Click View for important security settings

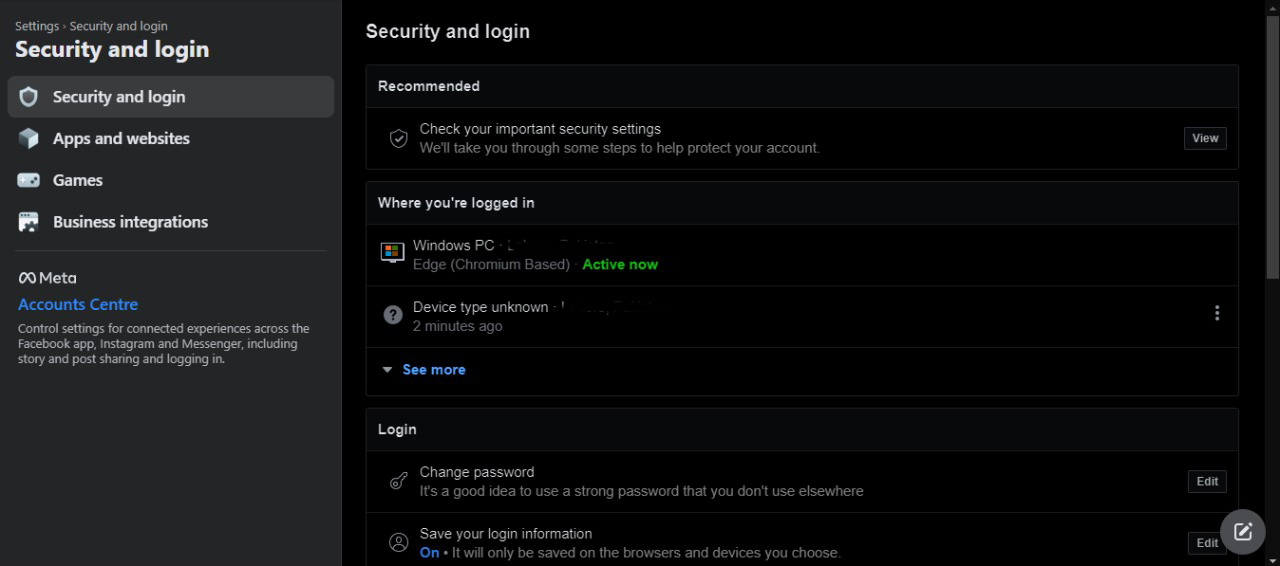(x=1205, y=138)
